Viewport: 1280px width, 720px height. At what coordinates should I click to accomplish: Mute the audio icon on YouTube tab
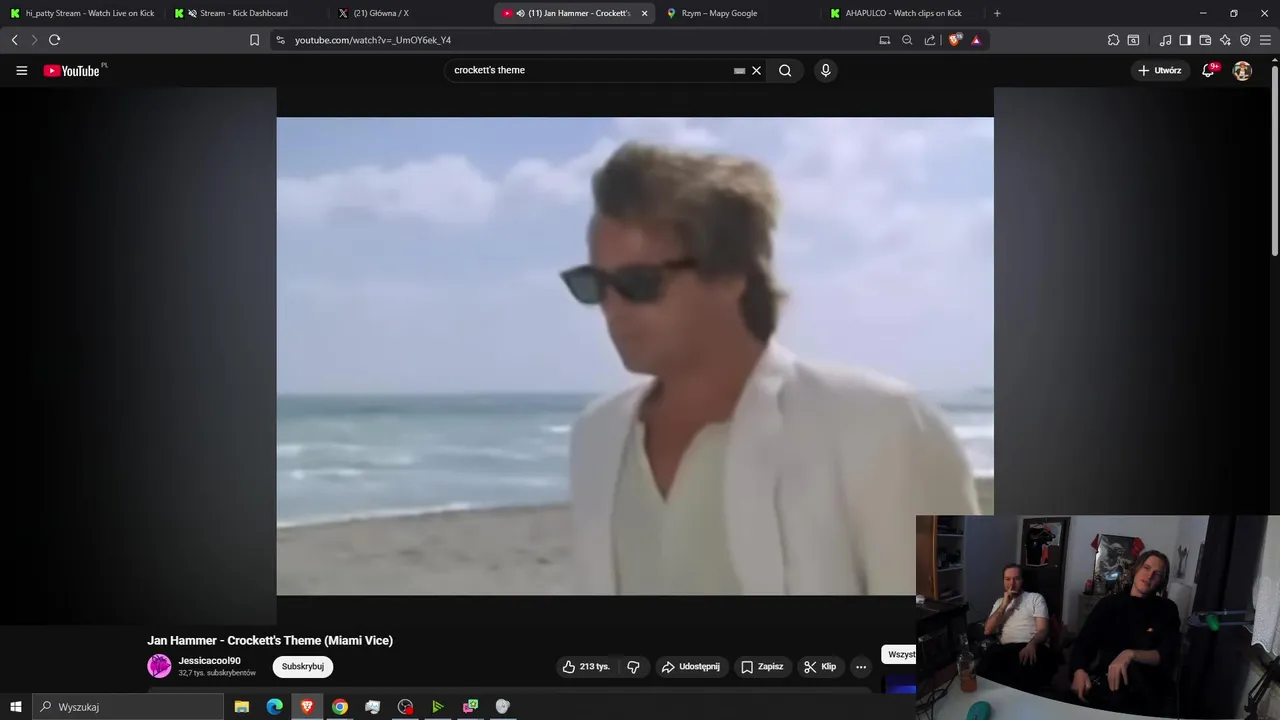[521, 13]
